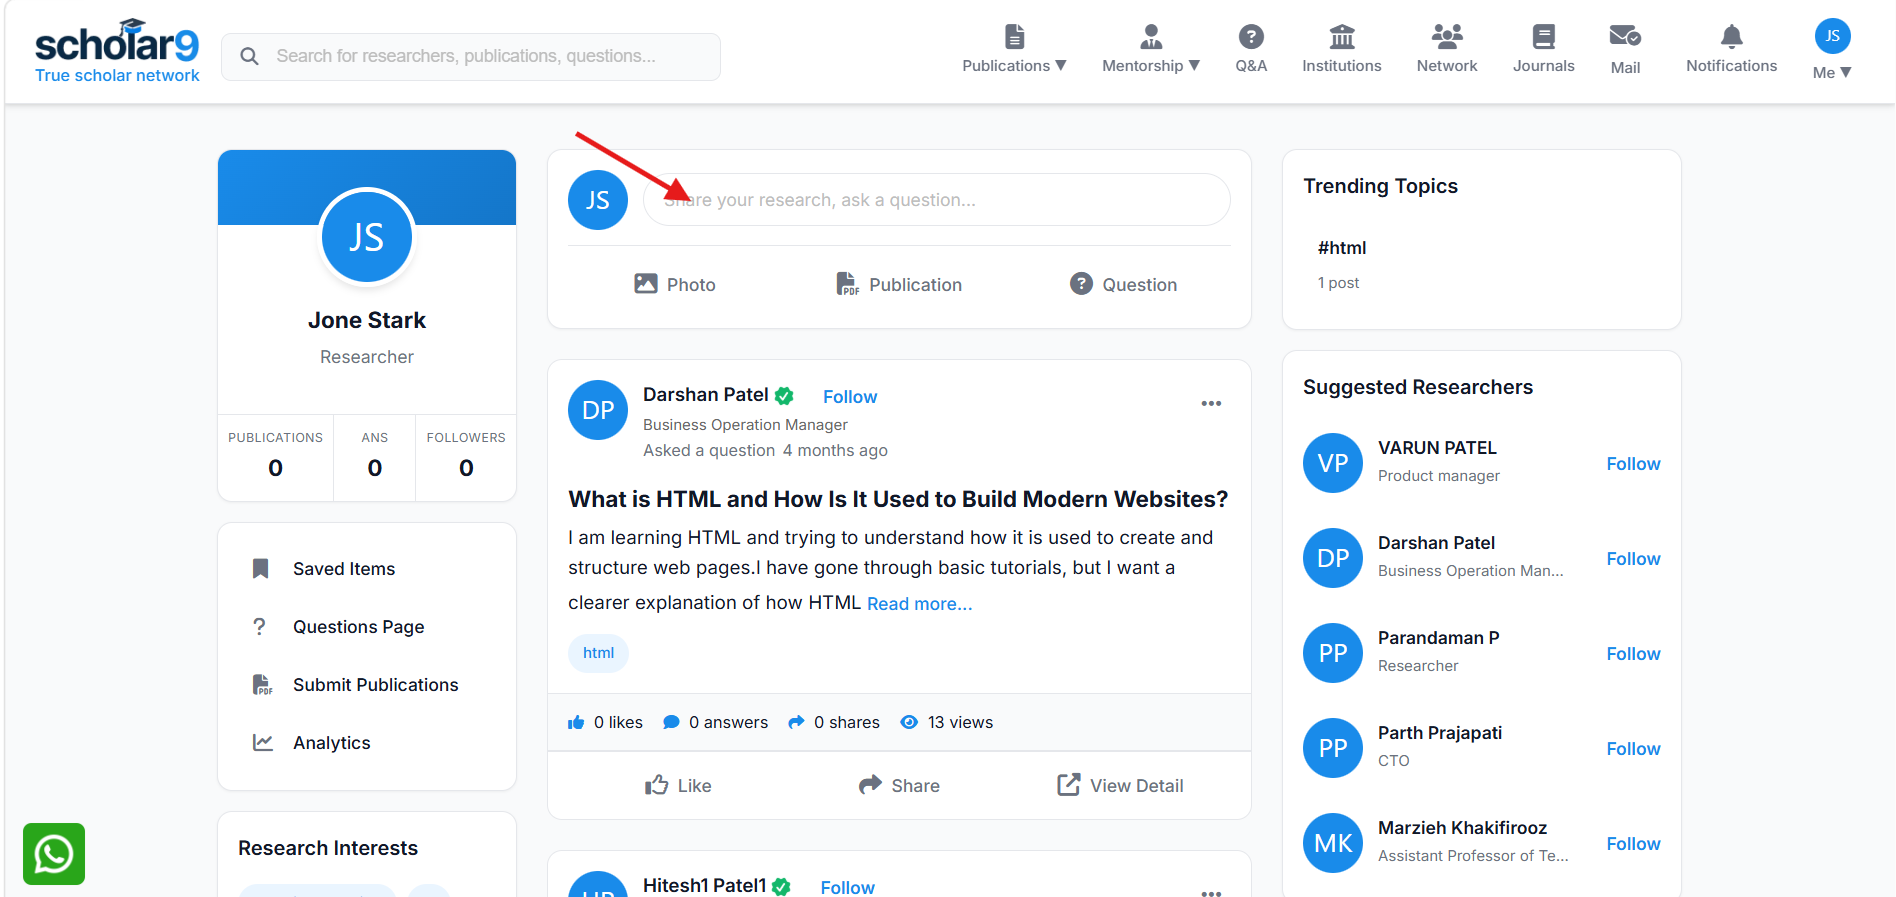The width and height of the screenshot is (1896, 897).
Task: Add a Photo to the post
Action: coord(675,284)
